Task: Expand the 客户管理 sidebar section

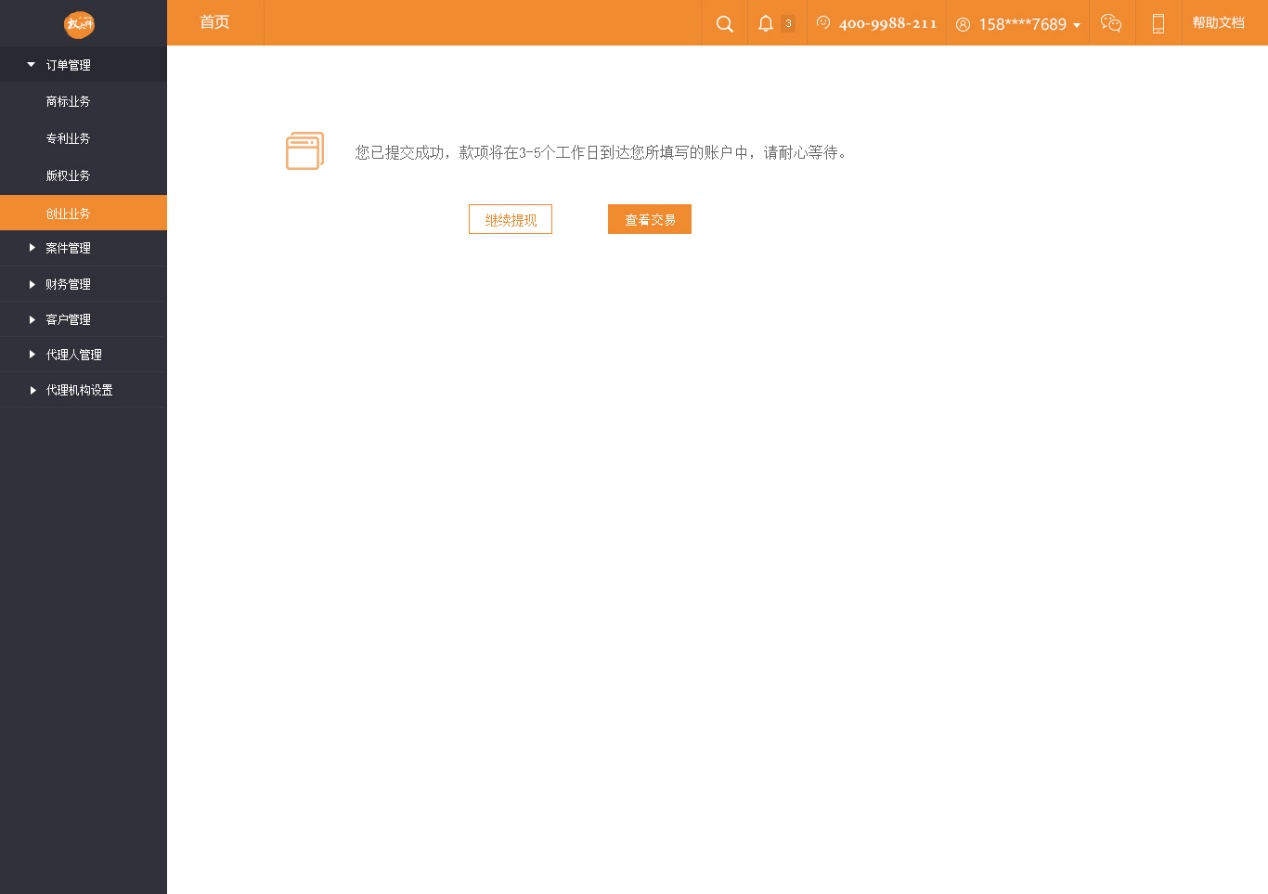Action: pyautogui.click(x=67, y=319)
